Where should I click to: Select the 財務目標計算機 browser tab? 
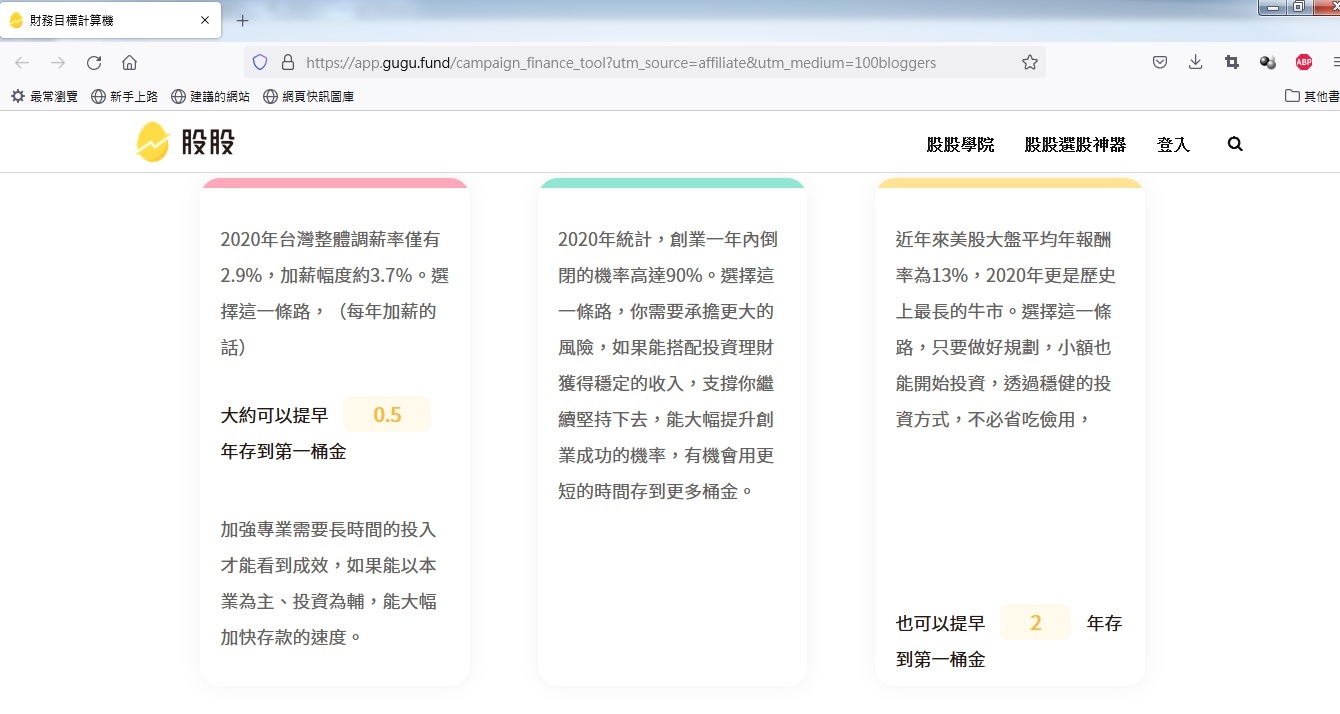tap(111, 20)
